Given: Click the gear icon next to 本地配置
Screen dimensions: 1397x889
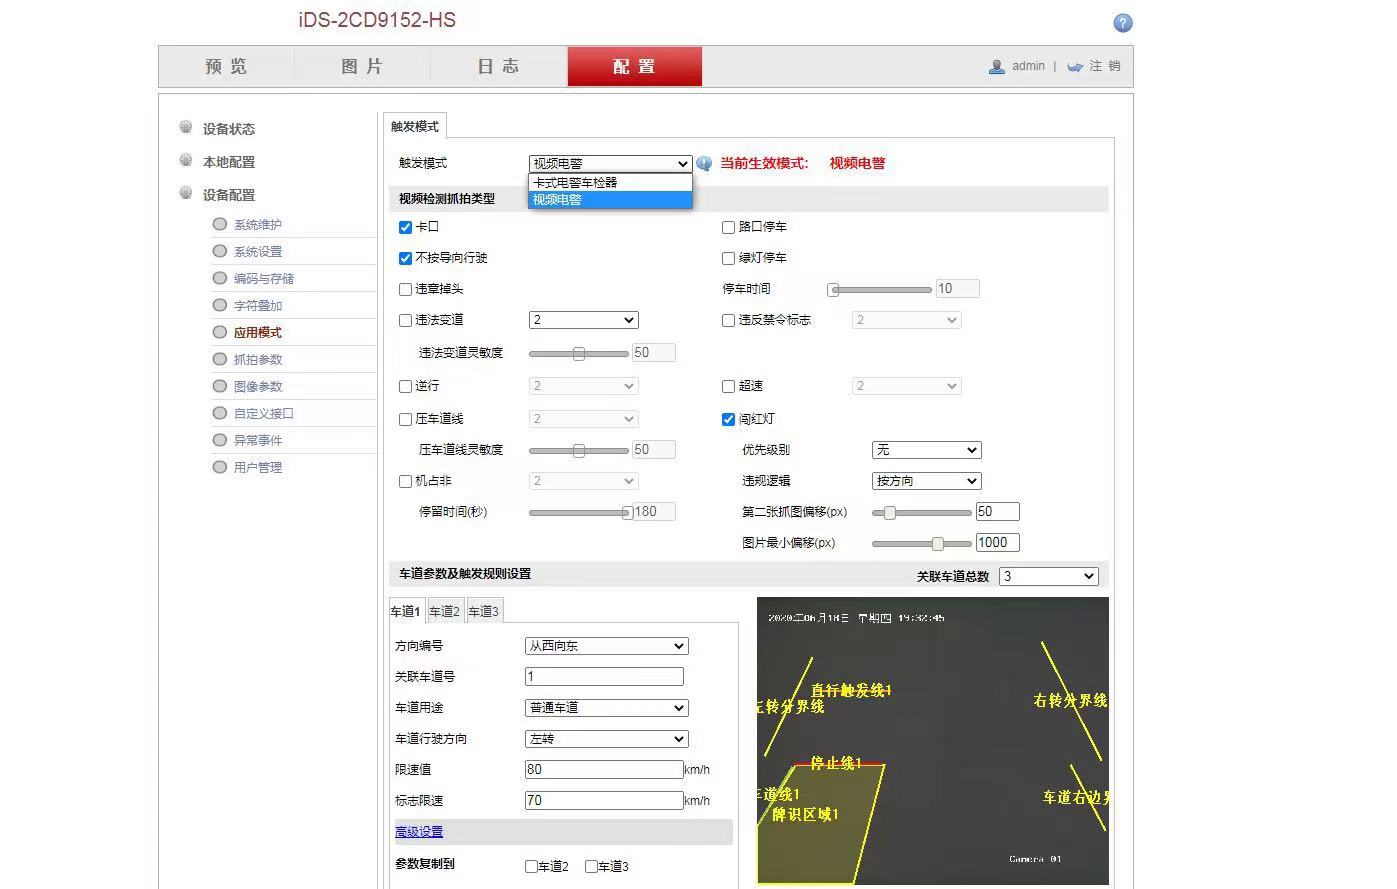Looking at the screenshot, I should pos(186,160).
